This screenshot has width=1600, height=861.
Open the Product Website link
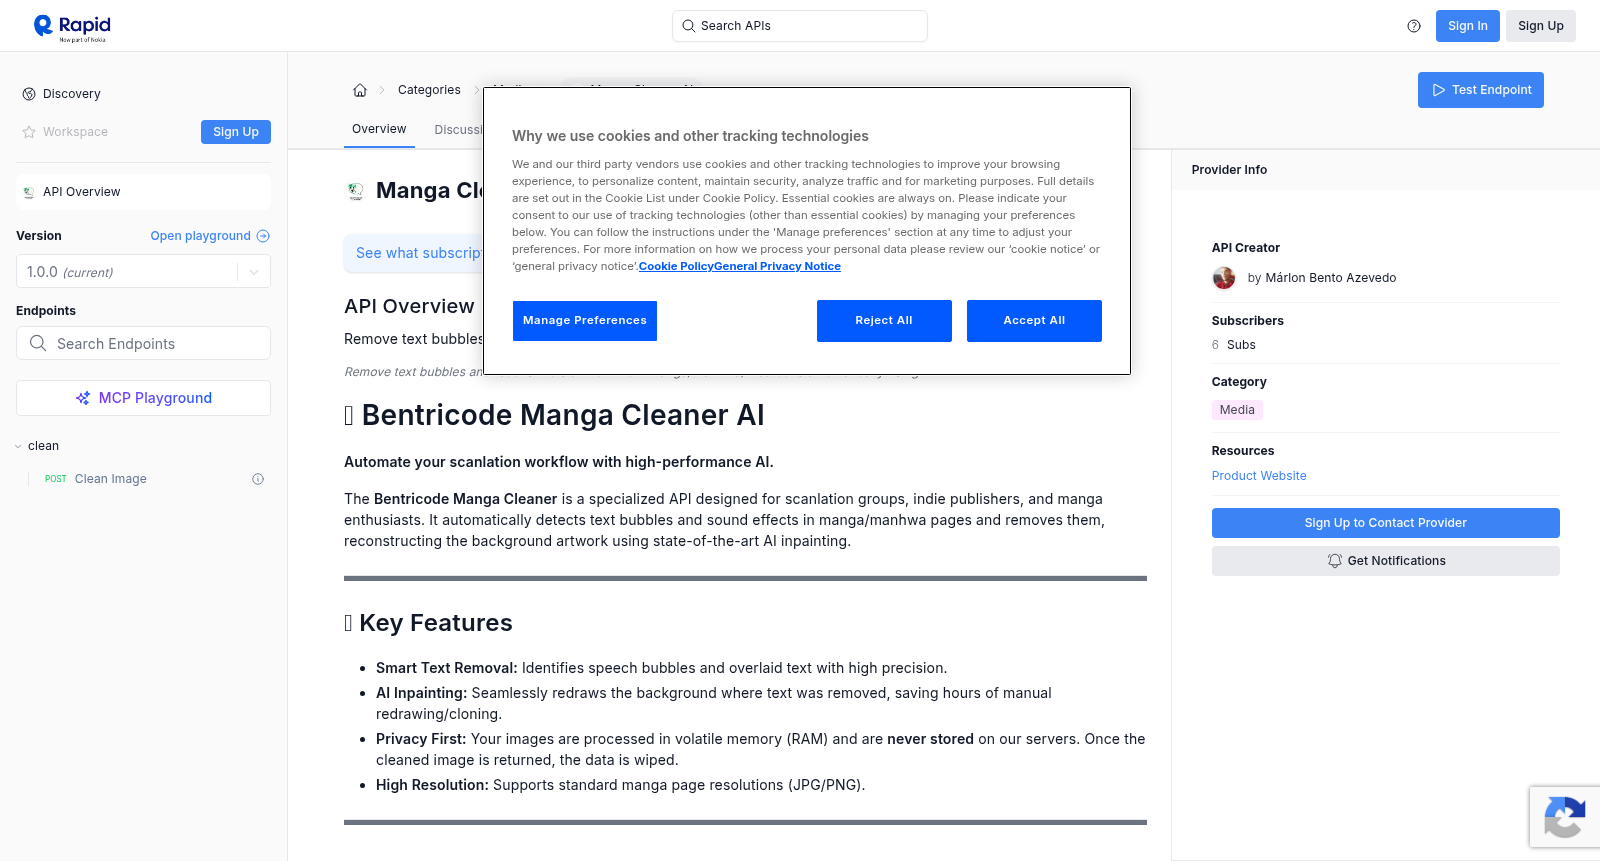pos(1259,476)
